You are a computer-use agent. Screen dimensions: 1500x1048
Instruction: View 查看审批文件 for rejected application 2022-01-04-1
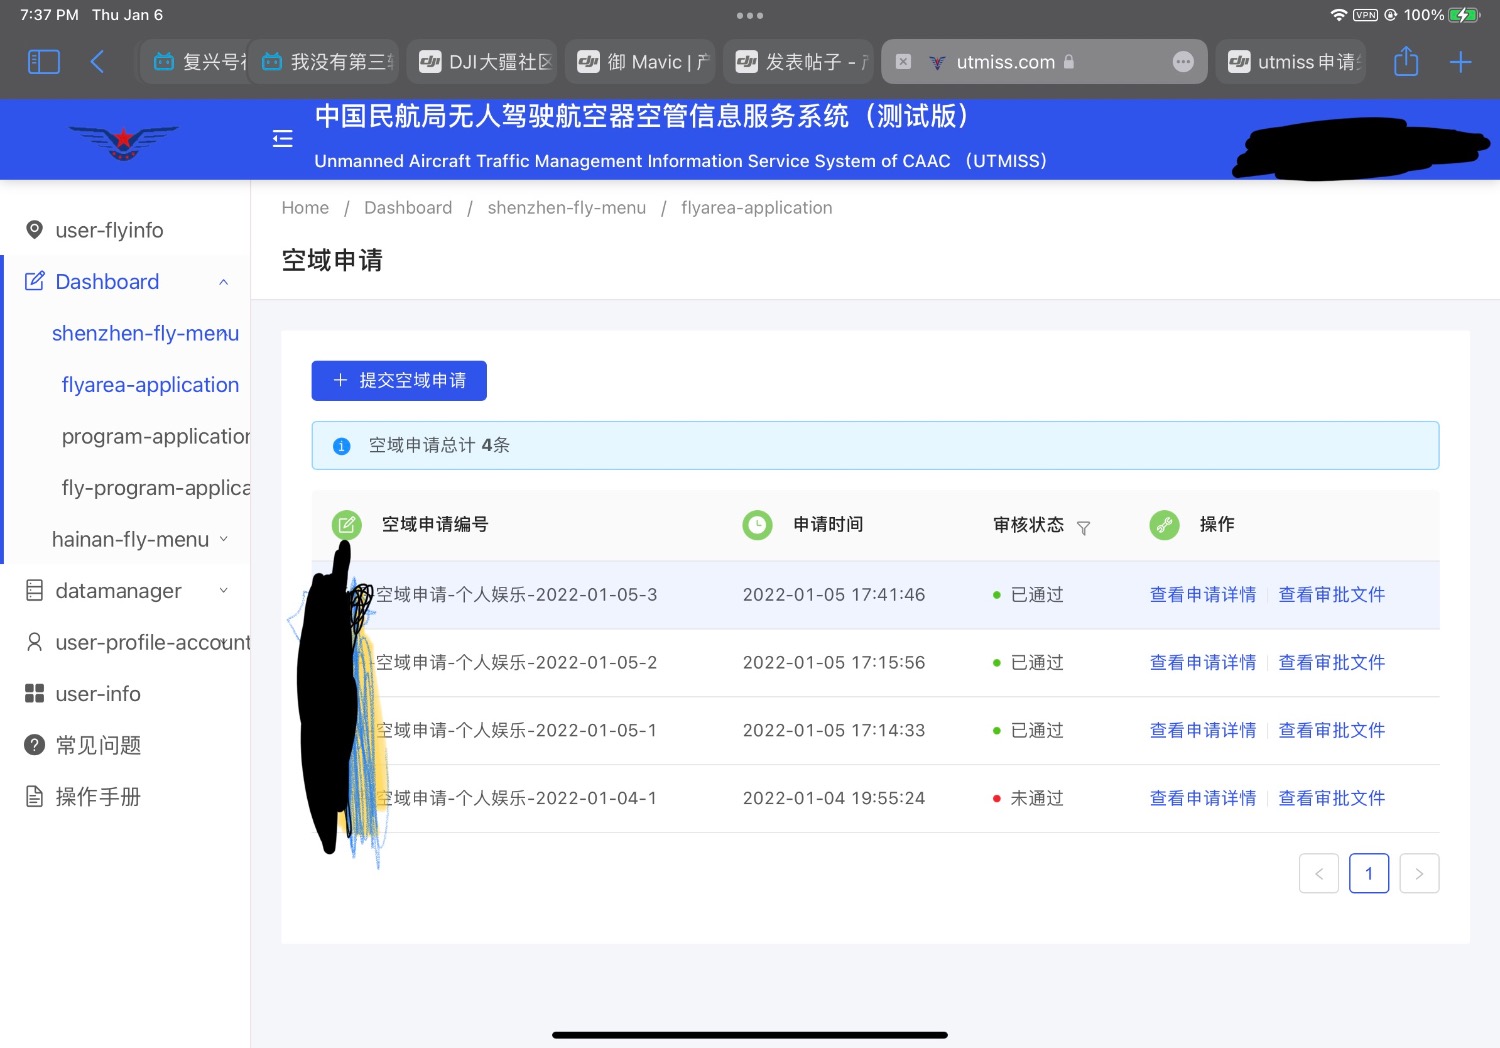click(x=1332, y=799)
